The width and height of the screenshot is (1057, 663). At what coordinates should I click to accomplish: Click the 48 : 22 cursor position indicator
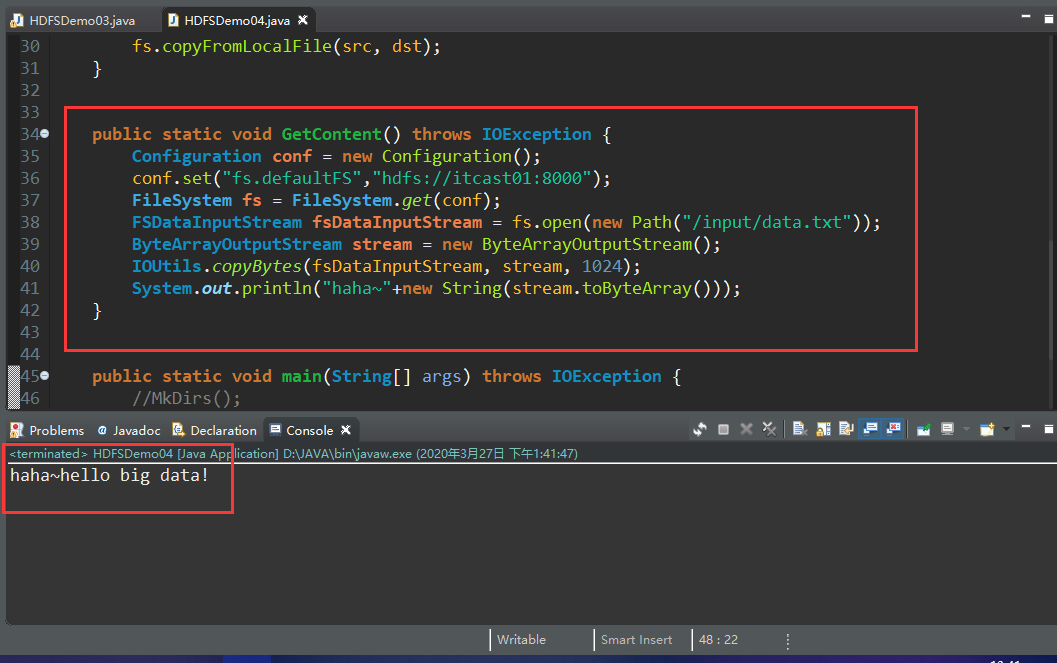(x=718, y=639)
